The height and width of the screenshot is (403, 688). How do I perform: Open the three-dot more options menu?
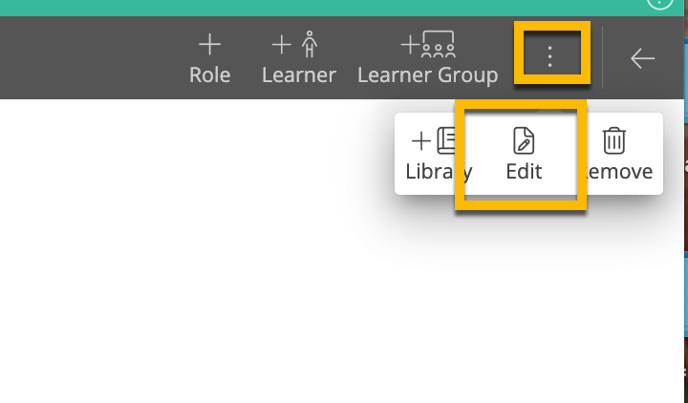pos(550,56)
